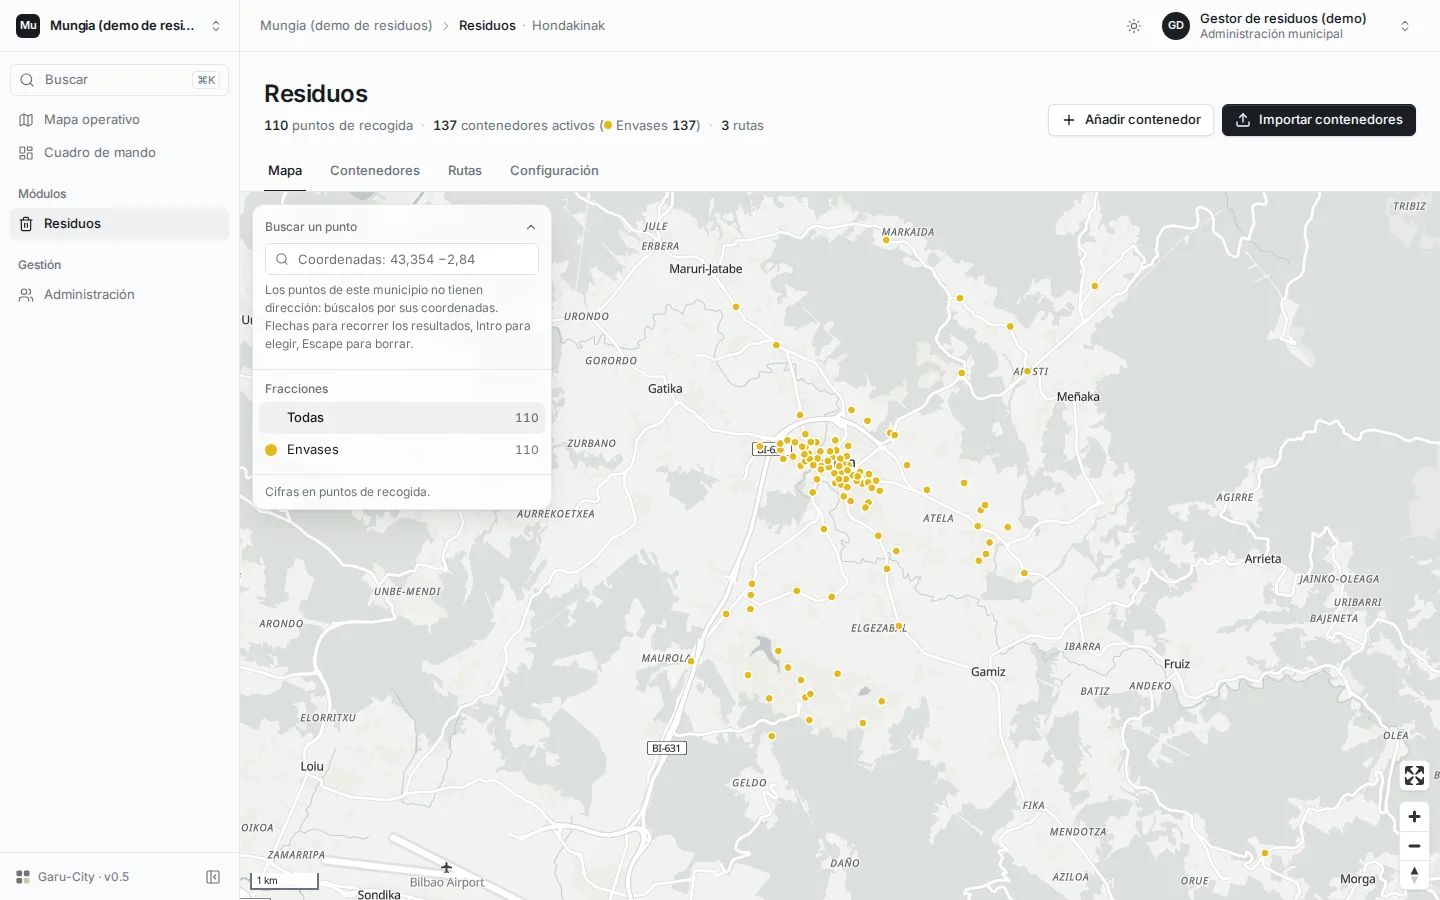Click the Administración users icon
Viewport: 1440px width, 900px height.
coord(26,295)
